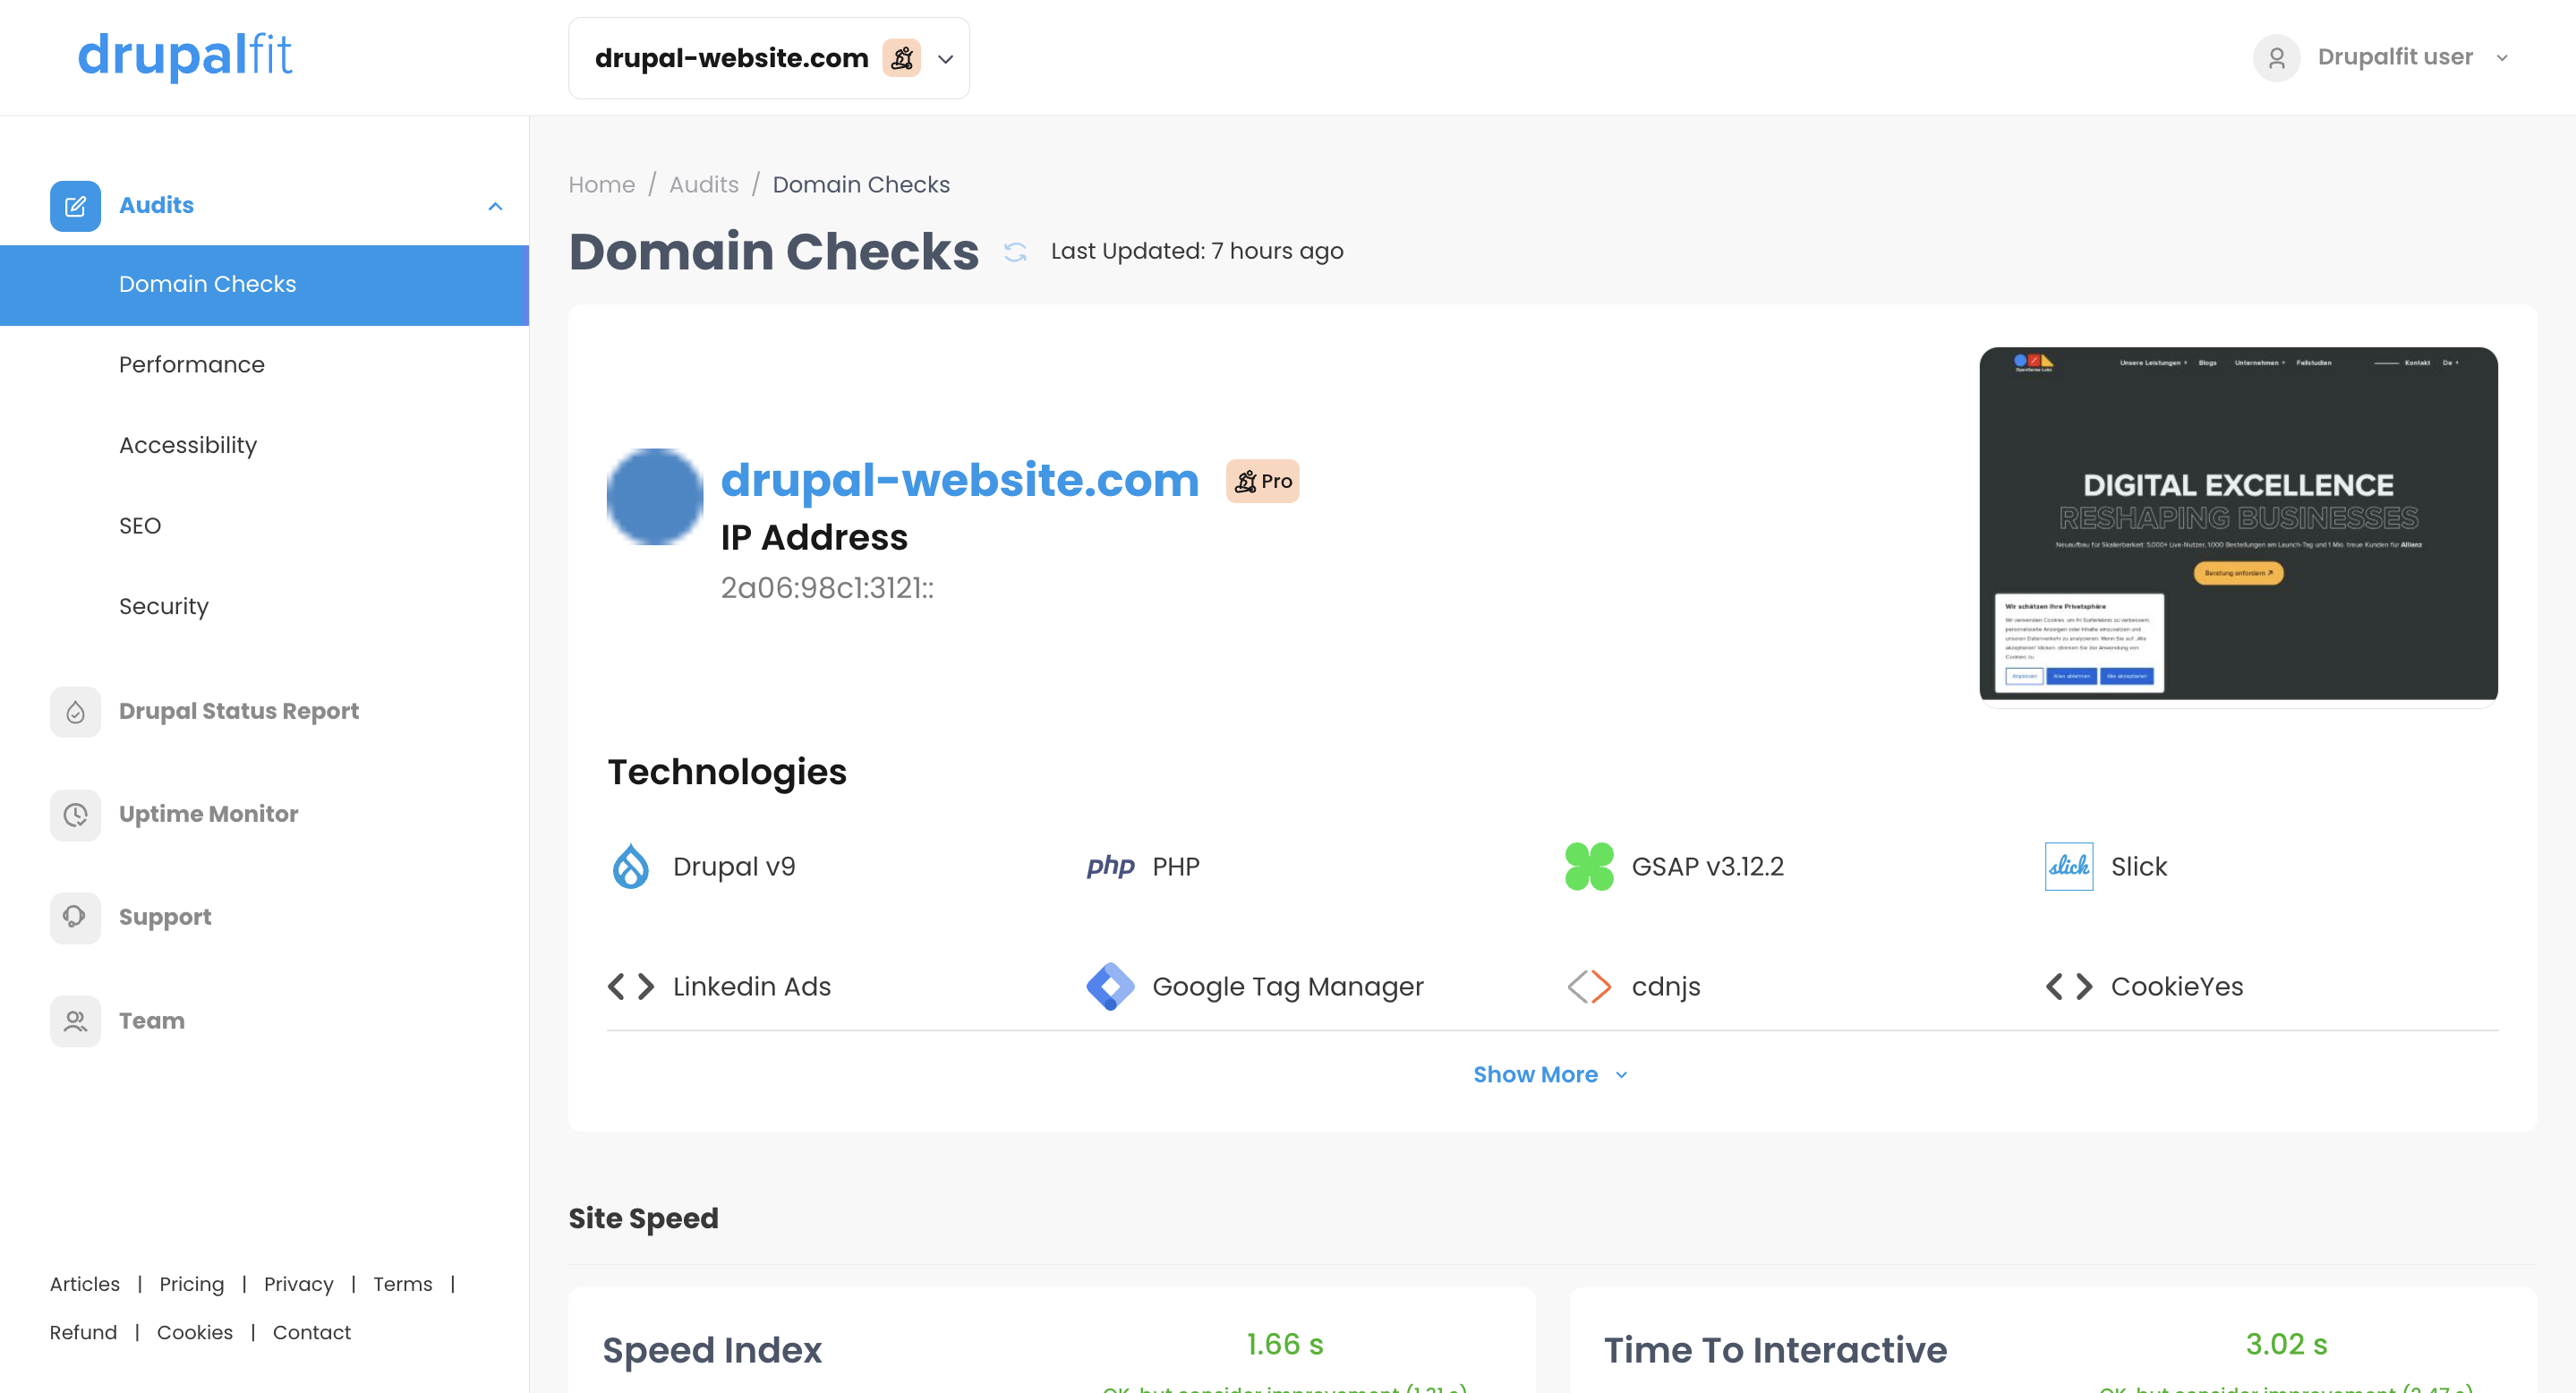
Task: Click the Support headset icon
Action: [x=75, y=917]
